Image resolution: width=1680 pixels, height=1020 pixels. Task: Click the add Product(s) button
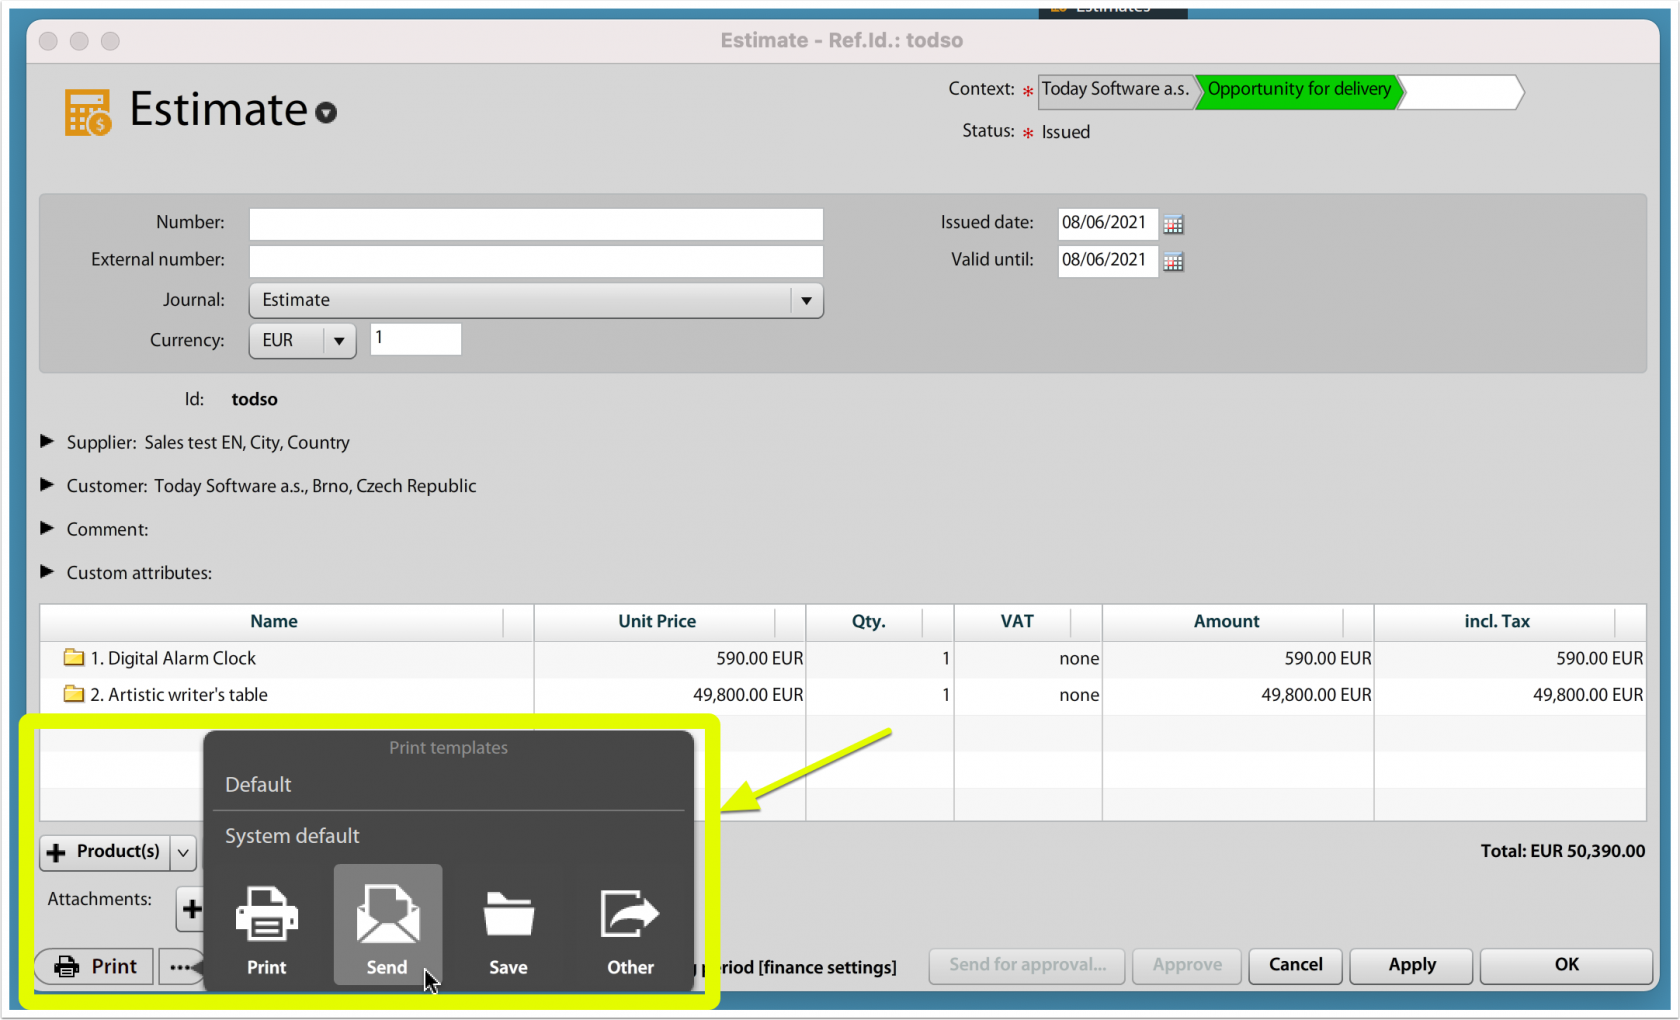point(105,853)
